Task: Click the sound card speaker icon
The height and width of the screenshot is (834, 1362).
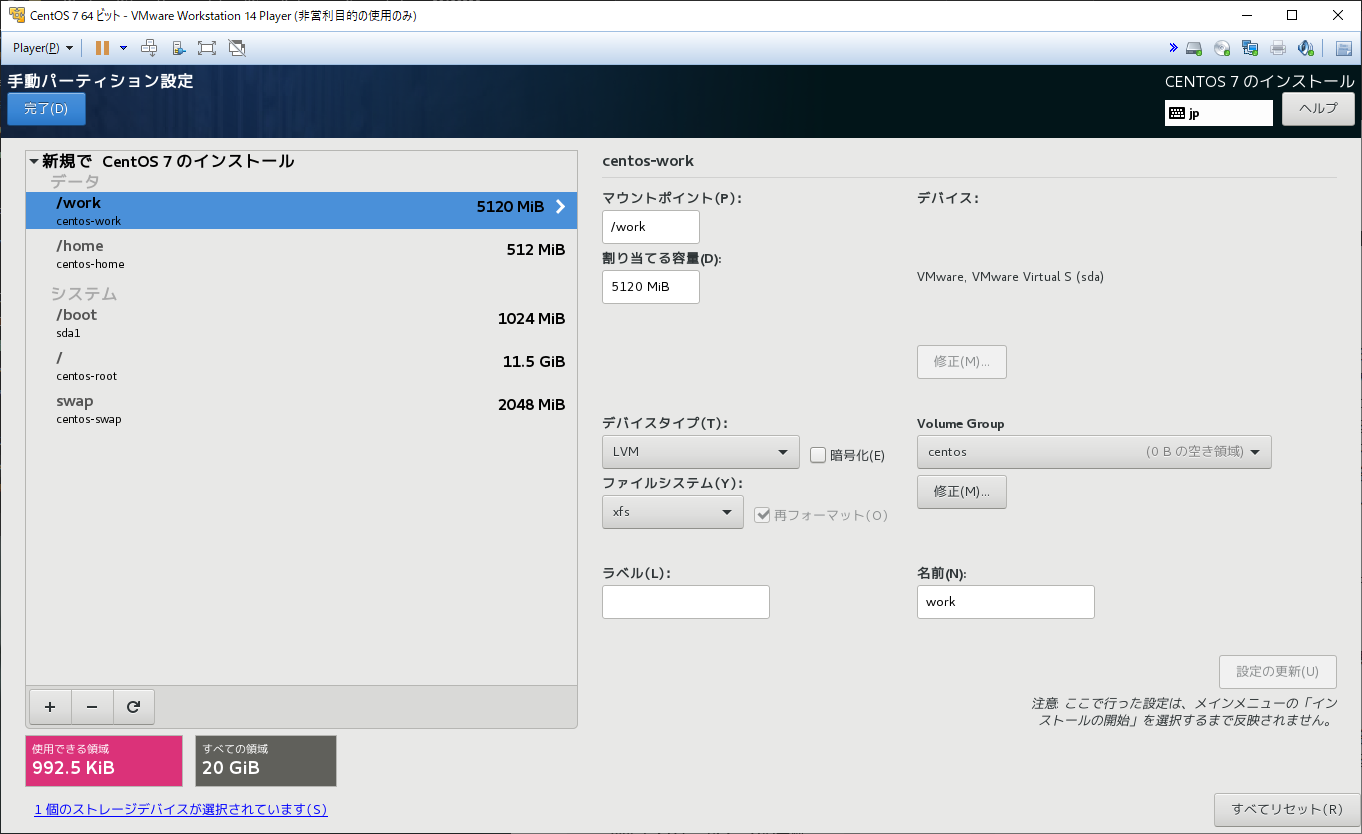Action: 1306,48
